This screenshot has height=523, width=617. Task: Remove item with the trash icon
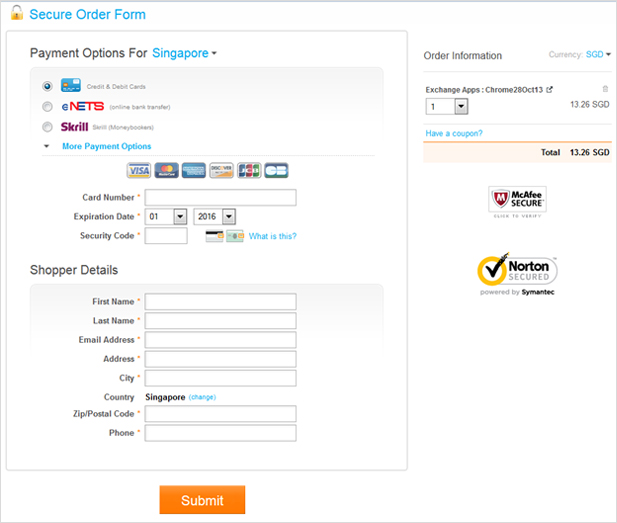point(605,89)
